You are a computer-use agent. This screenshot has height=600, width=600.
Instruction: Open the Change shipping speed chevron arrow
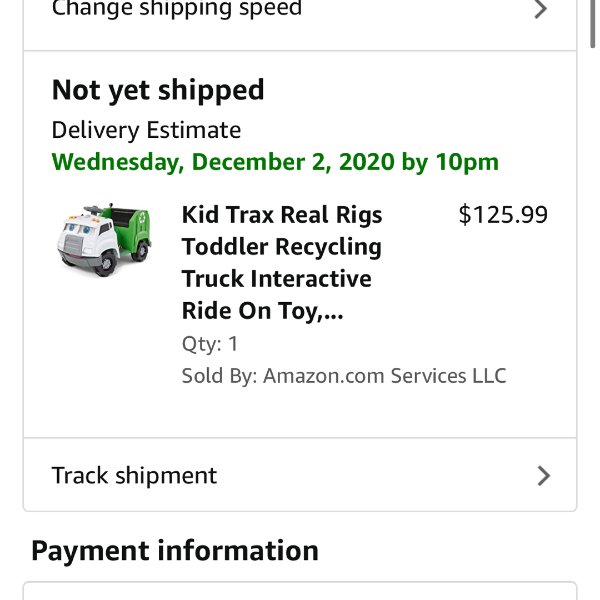coord(540,9)
